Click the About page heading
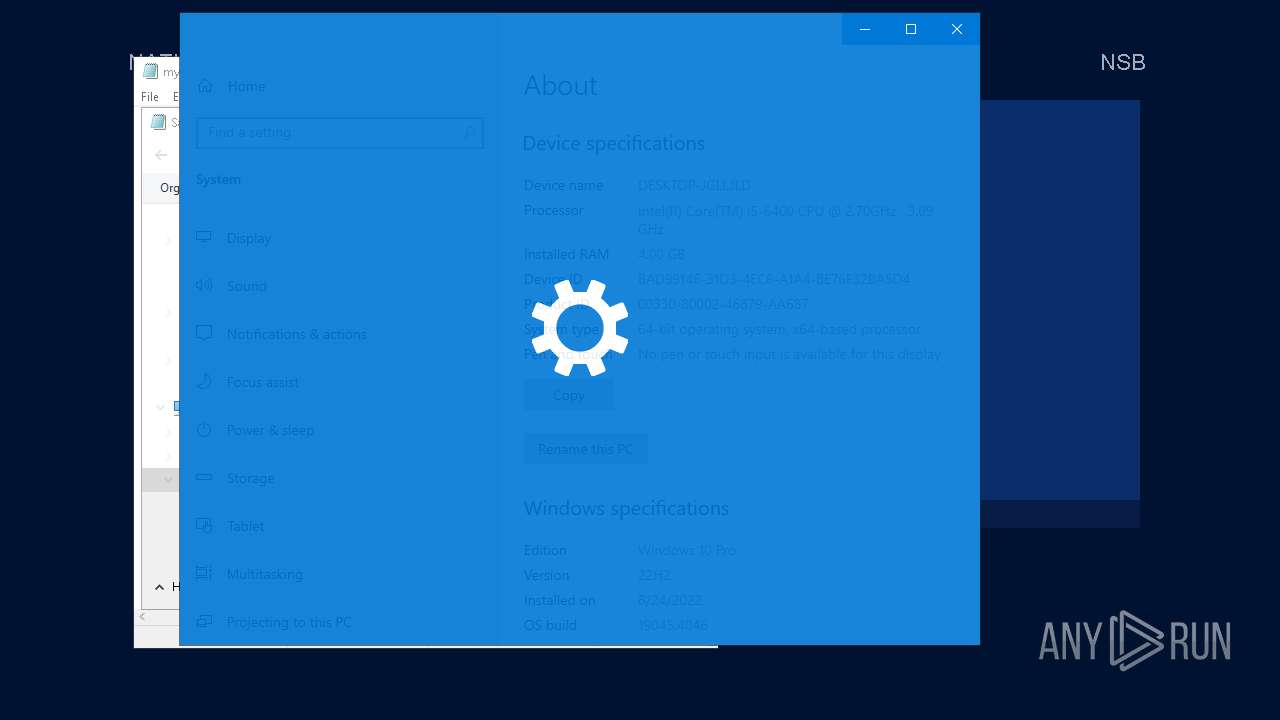 (560, 85)
